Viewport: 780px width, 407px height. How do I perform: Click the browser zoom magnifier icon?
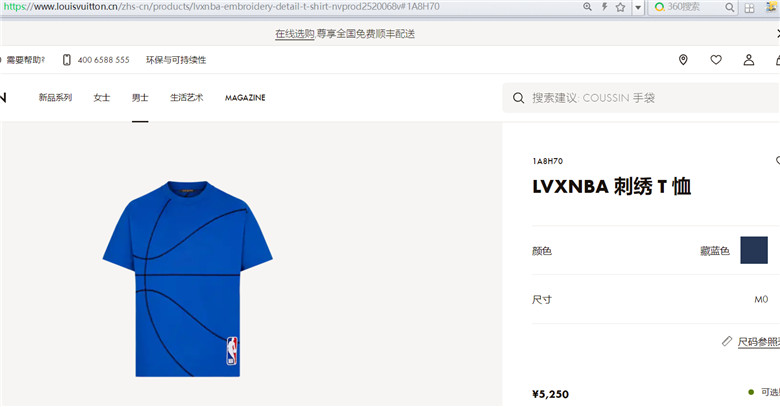pos(587,7)
